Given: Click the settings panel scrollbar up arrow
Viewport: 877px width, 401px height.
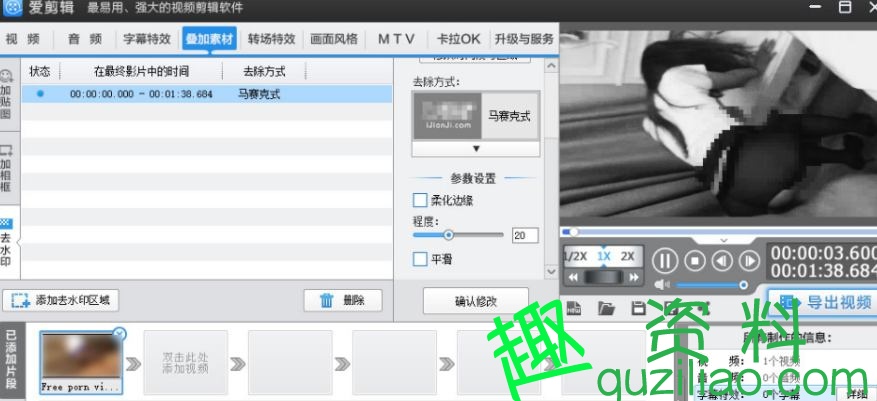Looking at the screenshot, I should [551, 66].
